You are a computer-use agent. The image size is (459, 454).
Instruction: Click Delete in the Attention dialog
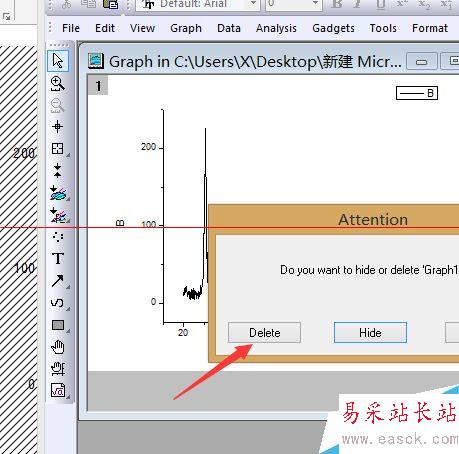[264, 332]
